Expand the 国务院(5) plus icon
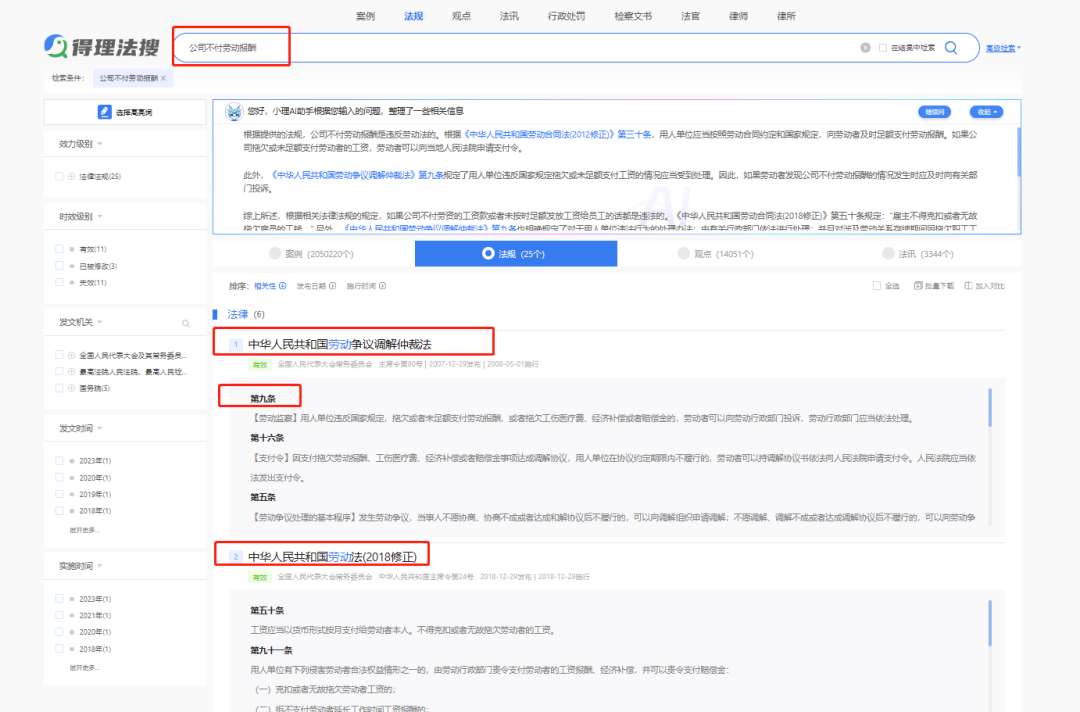This screenshot has height=712, width=1080. tap(72, 388)
